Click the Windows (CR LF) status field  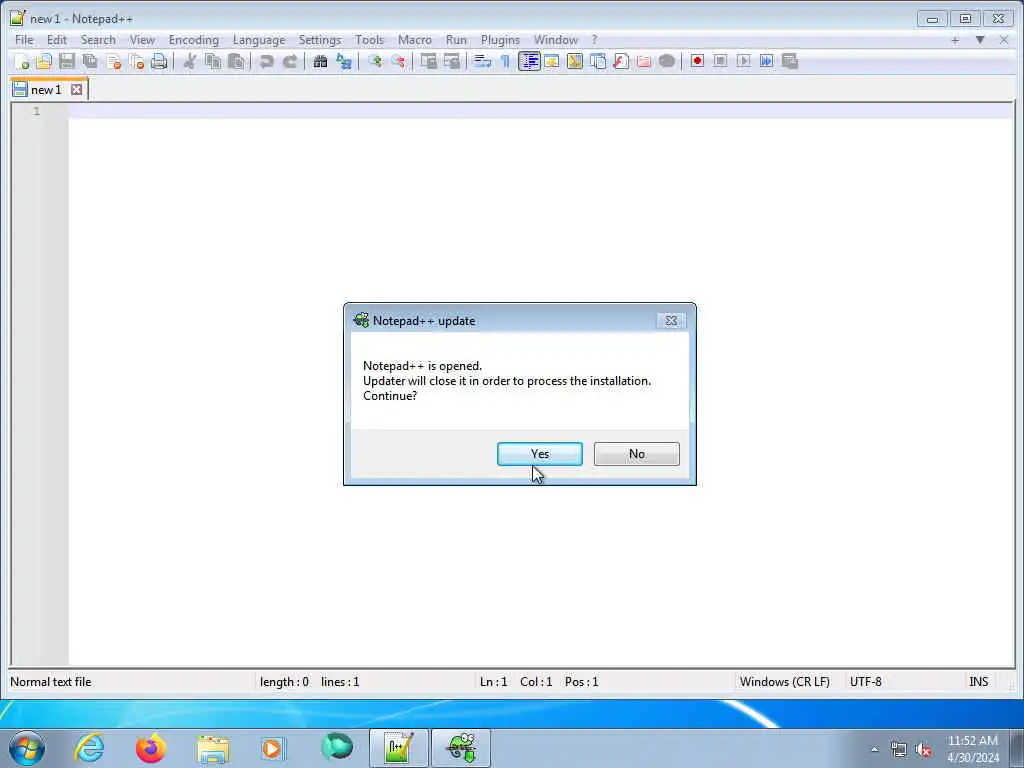pos(784,682)
